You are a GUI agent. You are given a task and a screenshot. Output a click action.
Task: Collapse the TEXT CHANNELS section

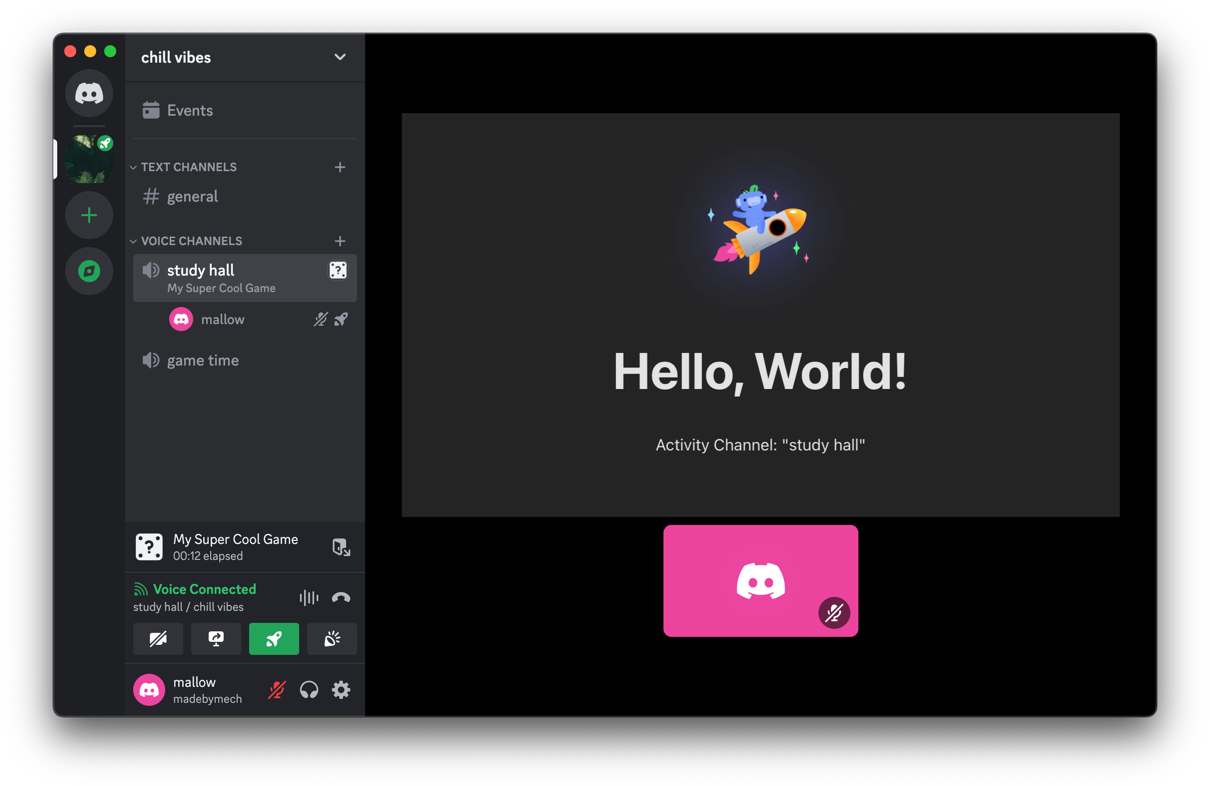[x=133, y=167]
